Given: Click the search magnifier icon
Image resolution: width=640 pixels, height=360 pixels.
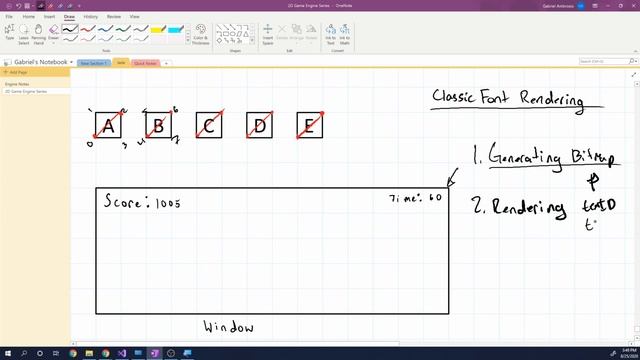Looking at the screenshot, I should point(631,61).
